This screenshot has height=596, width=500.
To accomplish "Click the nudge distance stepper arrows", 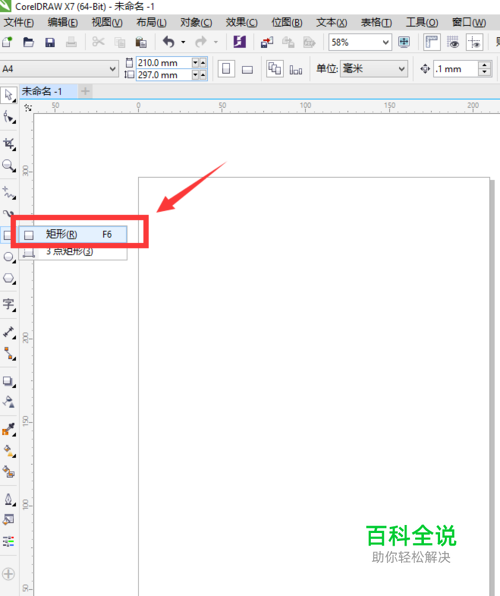I will [x=484, y=69].
